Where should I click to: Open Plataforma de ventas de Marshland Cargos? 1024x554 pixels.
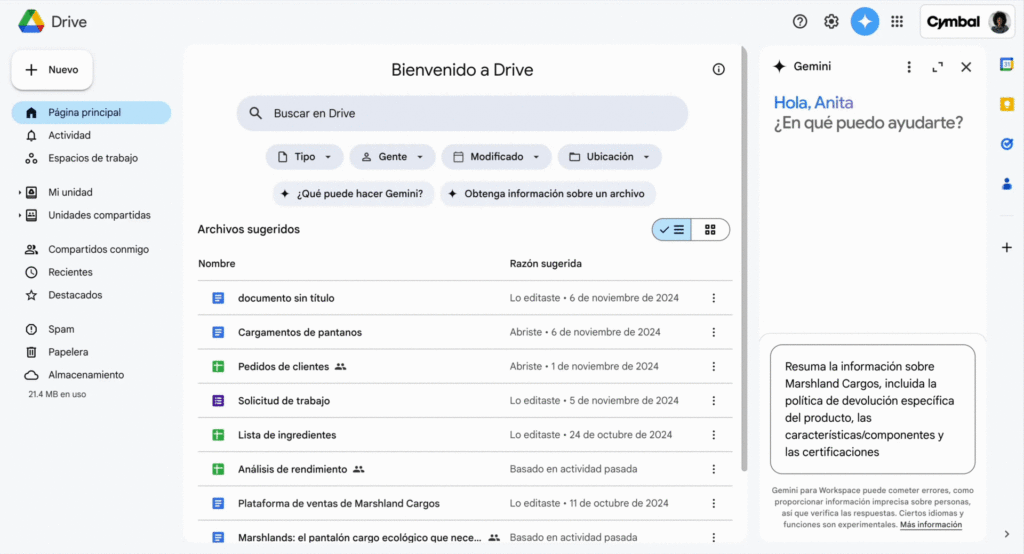point(338,504)
